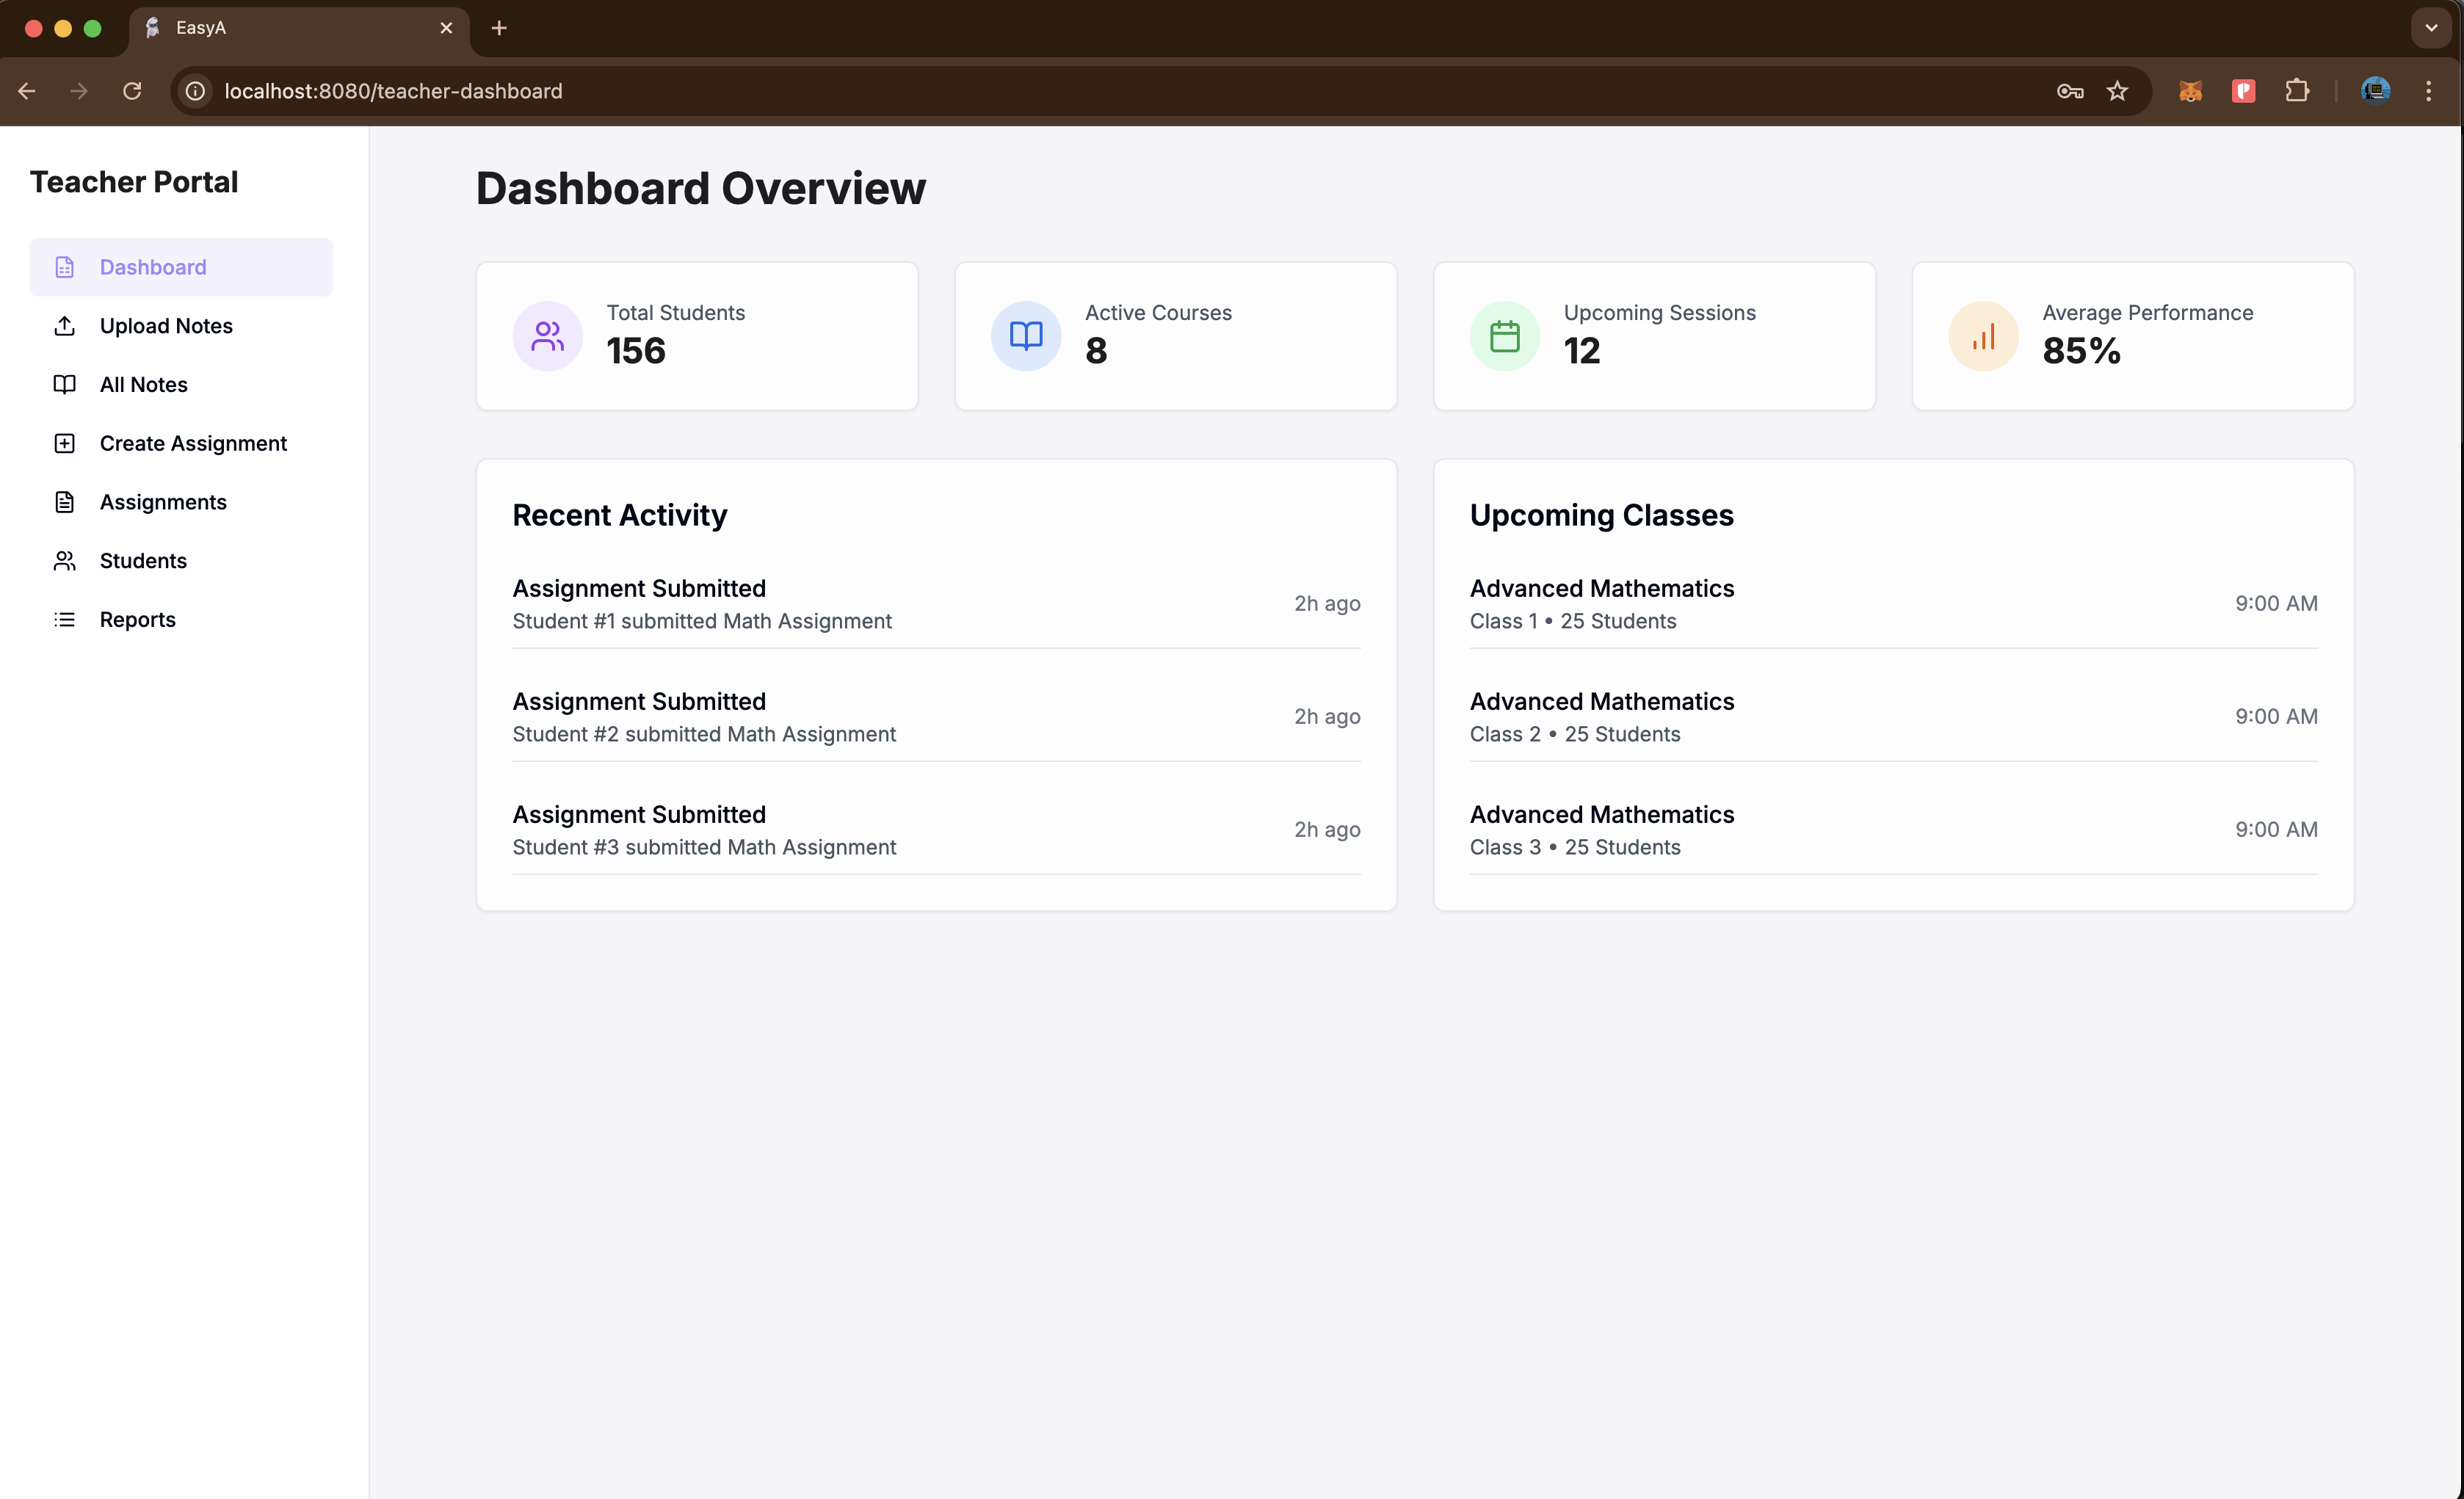Click the Reports list icon in sidebar

(65, 619)
